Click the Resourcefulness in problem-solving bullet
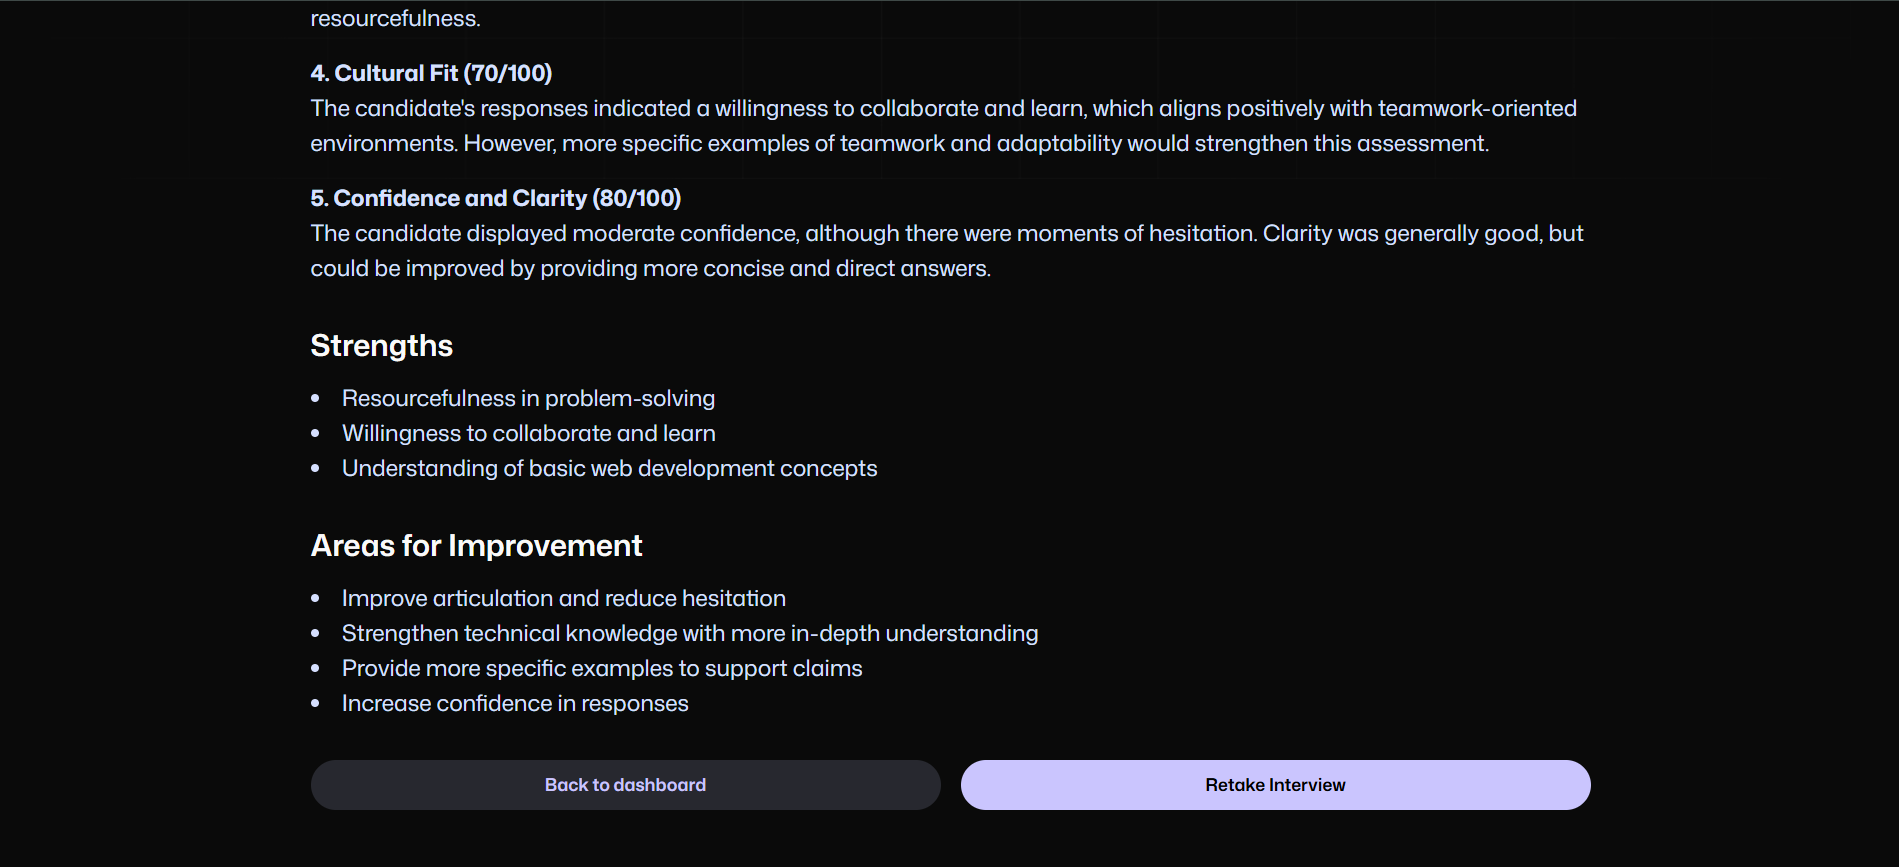The image size is (1899, 867). tap(528, 398)
